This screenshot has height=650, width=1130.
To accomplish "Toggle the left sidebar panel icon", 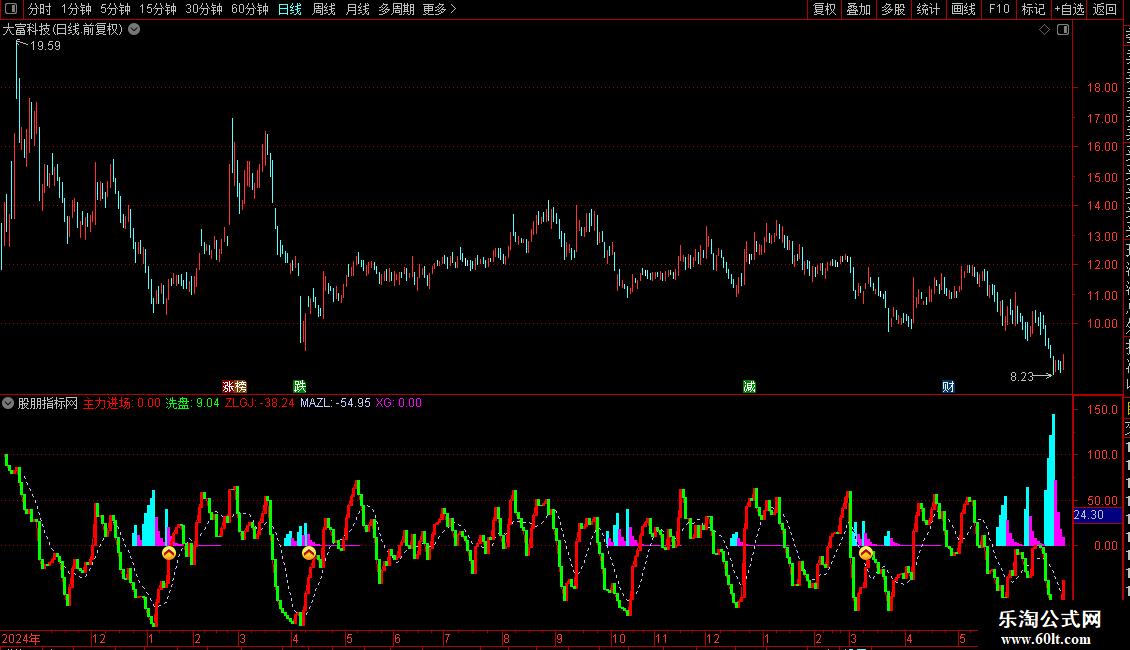I will 11,9.
